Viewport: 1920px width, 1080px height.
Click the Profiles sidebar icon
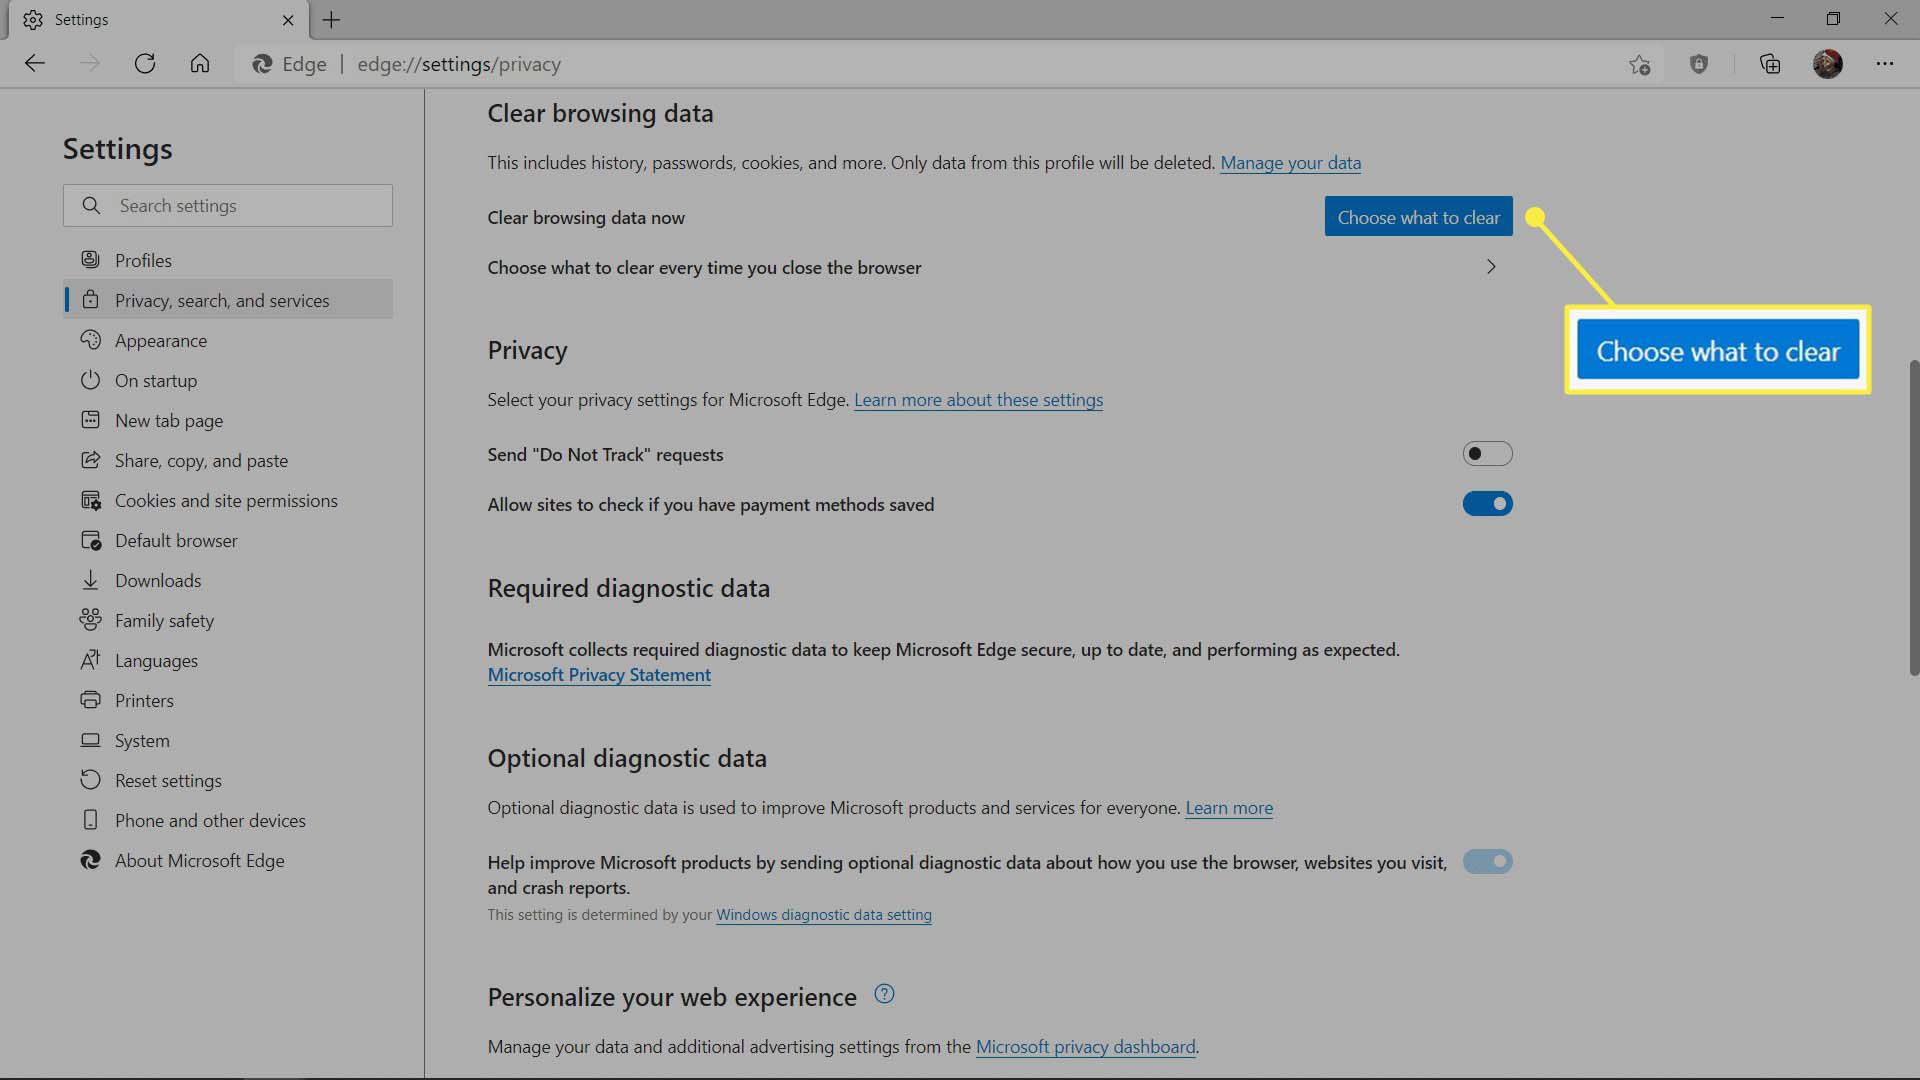point(90,260)
